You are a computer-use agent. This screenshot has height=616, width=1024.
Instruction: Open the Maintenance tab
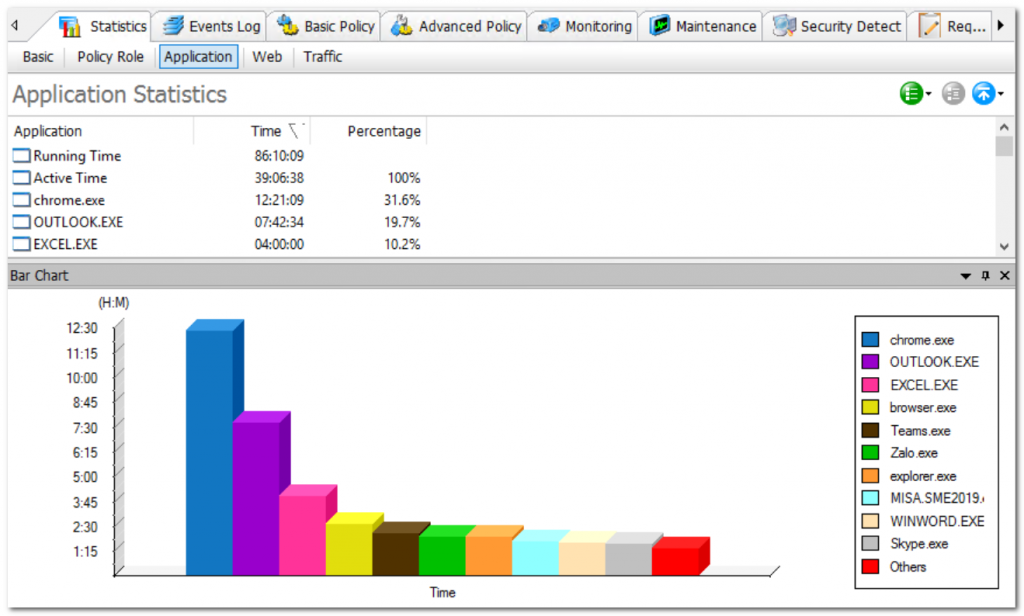click(x=702, y=26)
